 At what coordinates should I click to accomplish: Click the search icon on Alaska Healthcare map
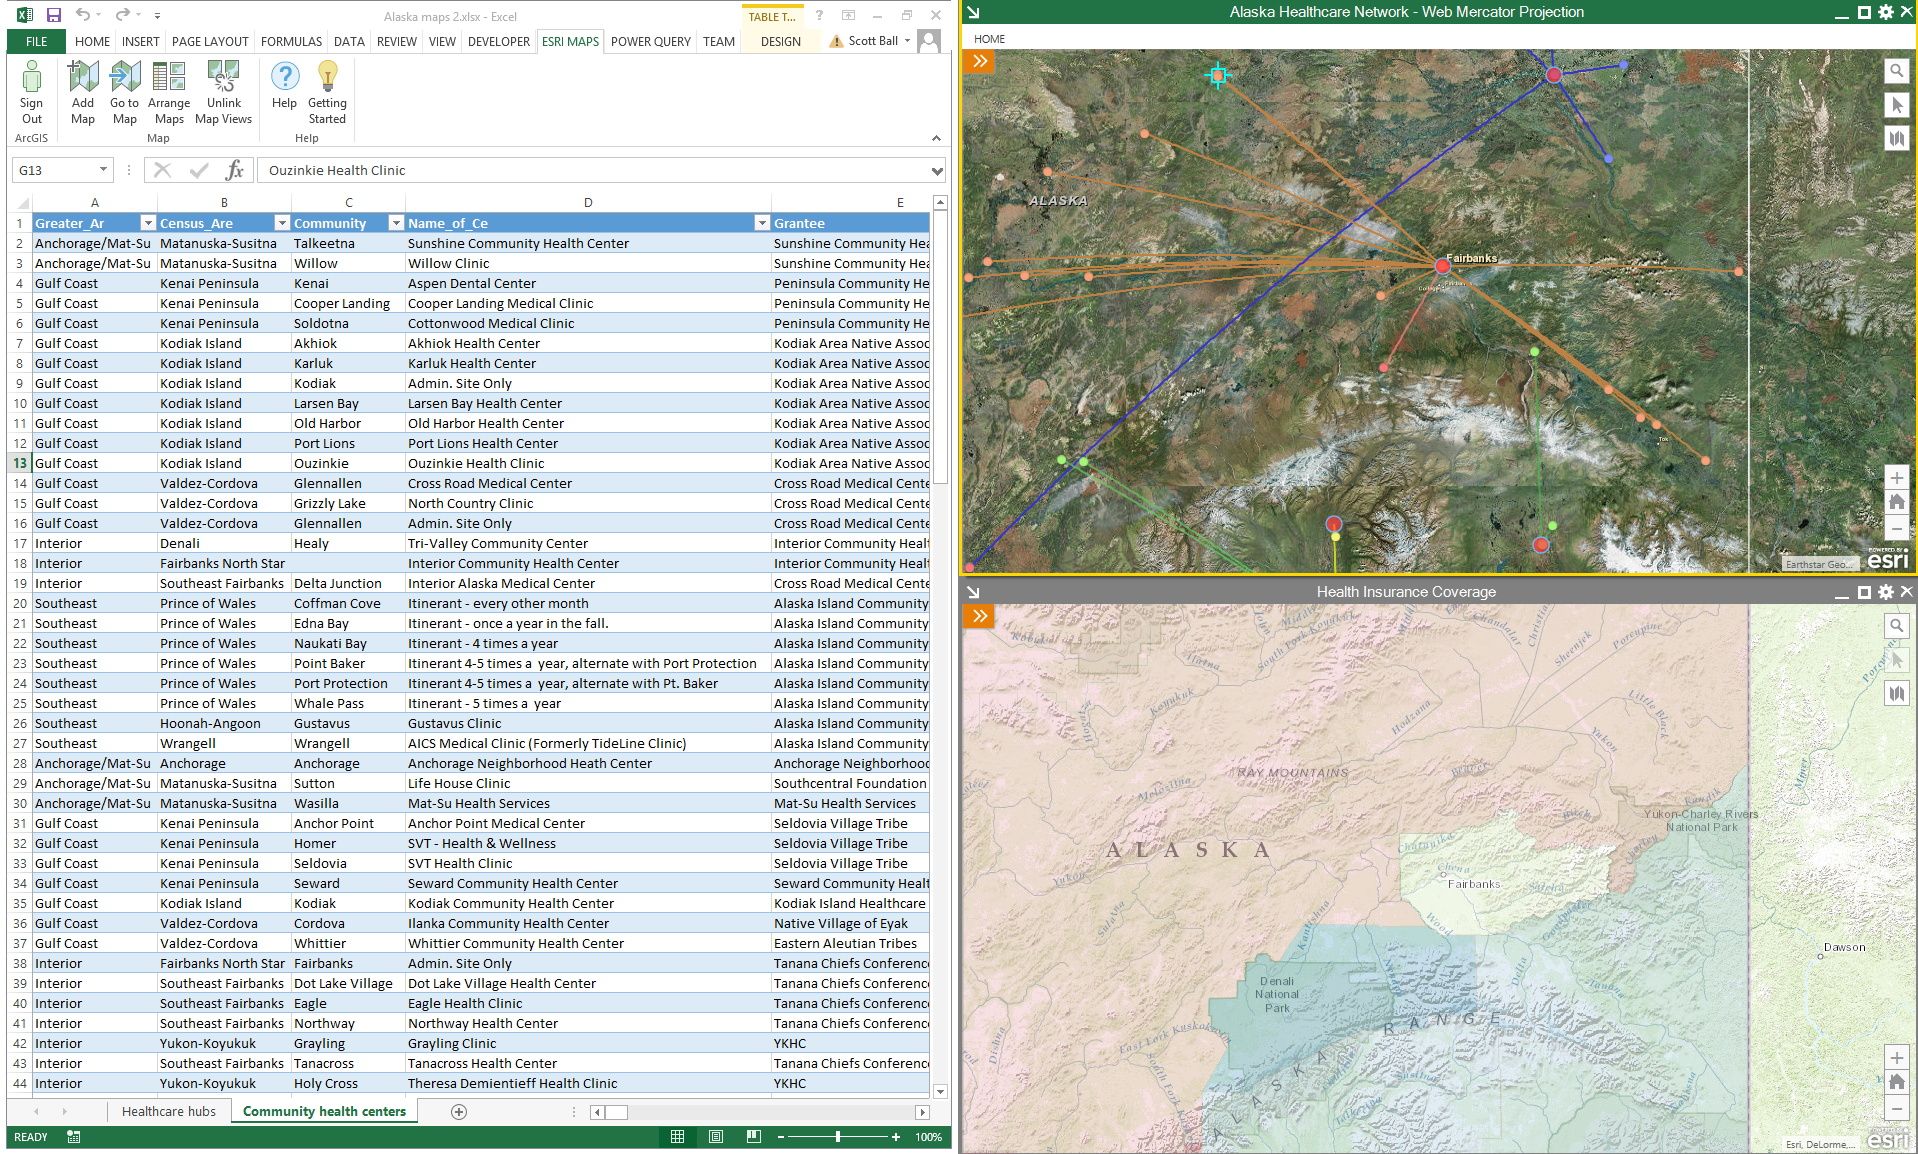coord(1896,71)
